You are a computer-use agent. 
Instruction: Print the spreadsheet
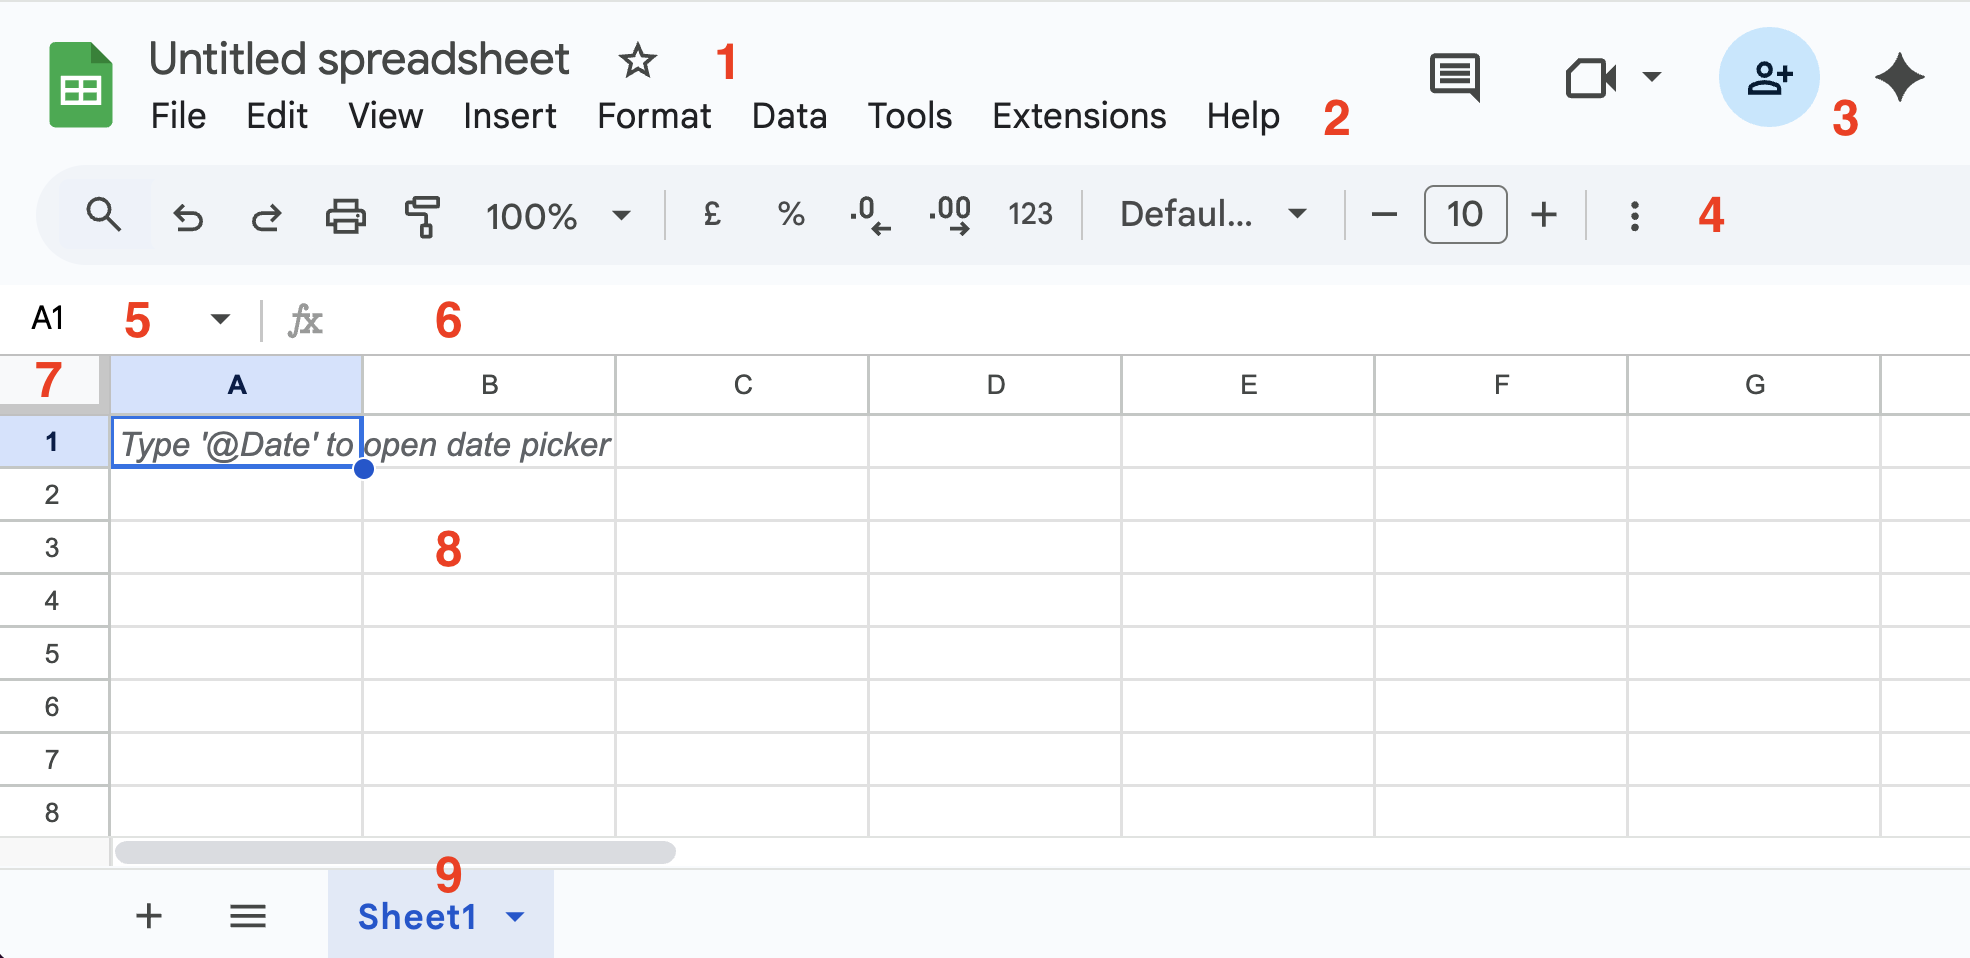pyautogui.click(x=346, y=216)
